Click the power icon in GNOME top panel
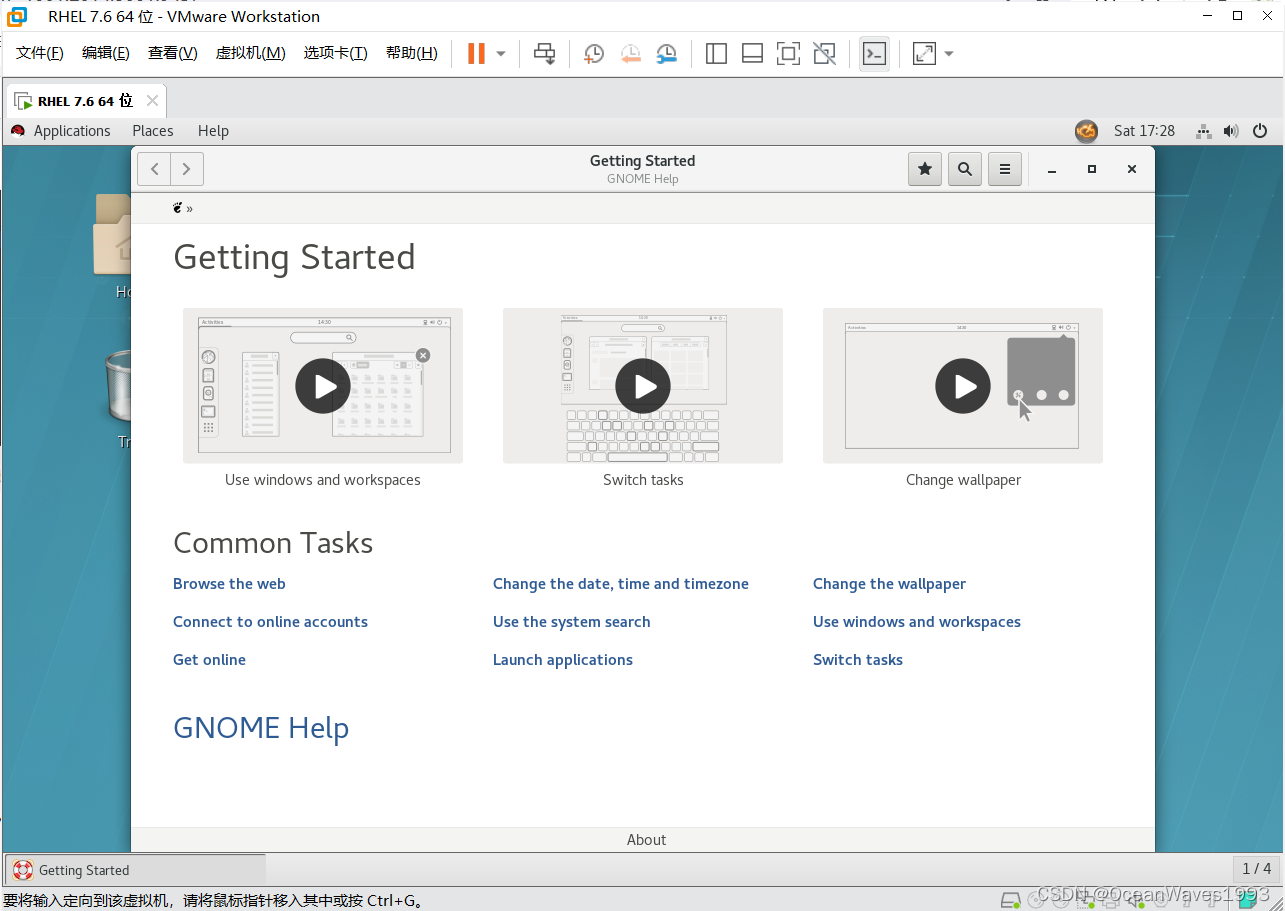This screenshot has height=911, width=1285. coord(1260,131)
